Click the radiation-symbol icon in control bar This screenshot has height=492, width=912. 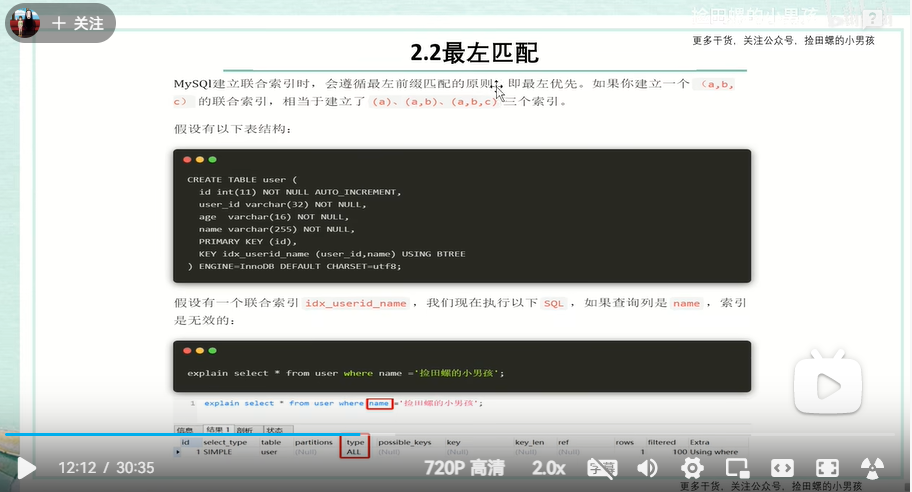(x=872, y=468)
